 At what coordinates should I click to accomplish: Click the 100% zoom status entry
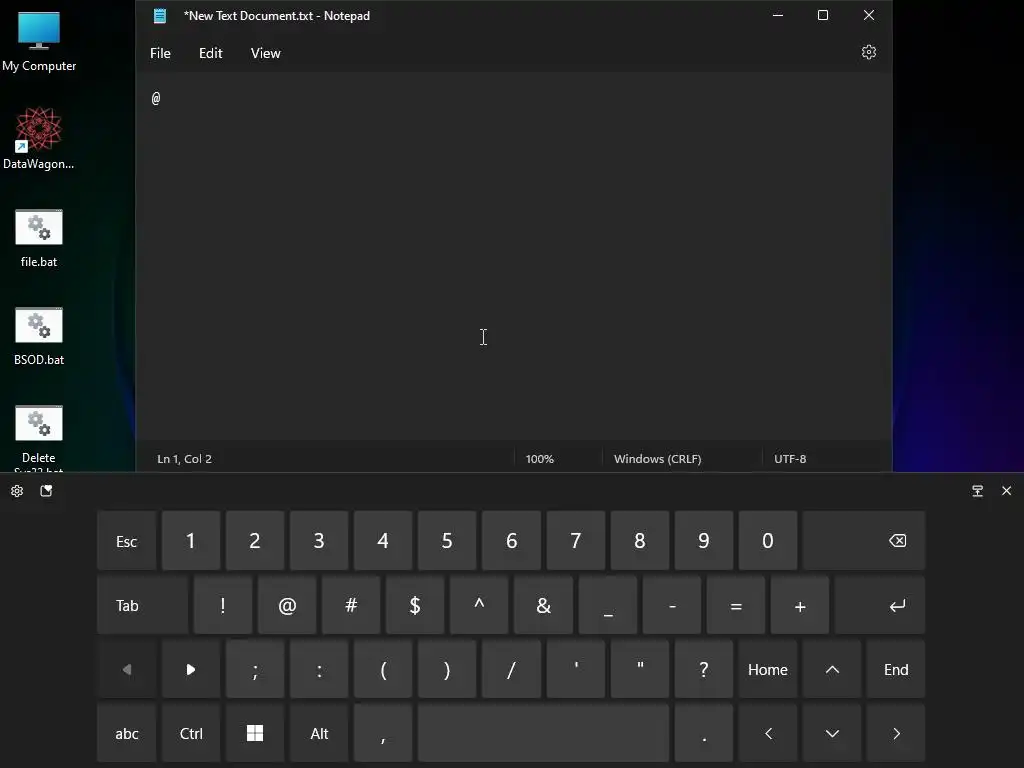(x=539, y=459)
